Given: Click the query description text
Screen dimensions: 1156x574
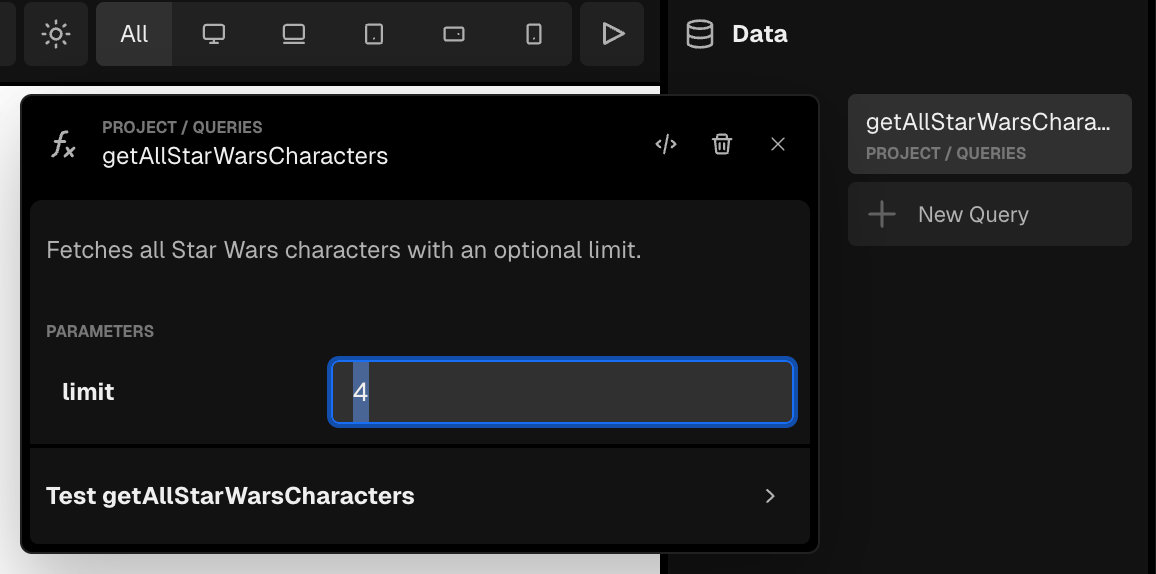Looking at the screenshot, I should click(344, 251).
